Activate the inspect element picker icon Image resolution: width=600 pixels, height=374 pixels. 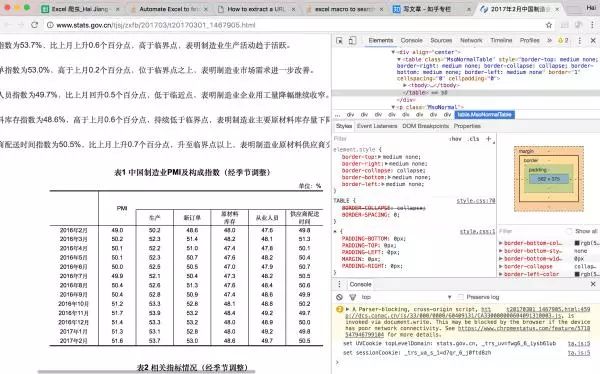pyautogui.click(x=339, y=41)
